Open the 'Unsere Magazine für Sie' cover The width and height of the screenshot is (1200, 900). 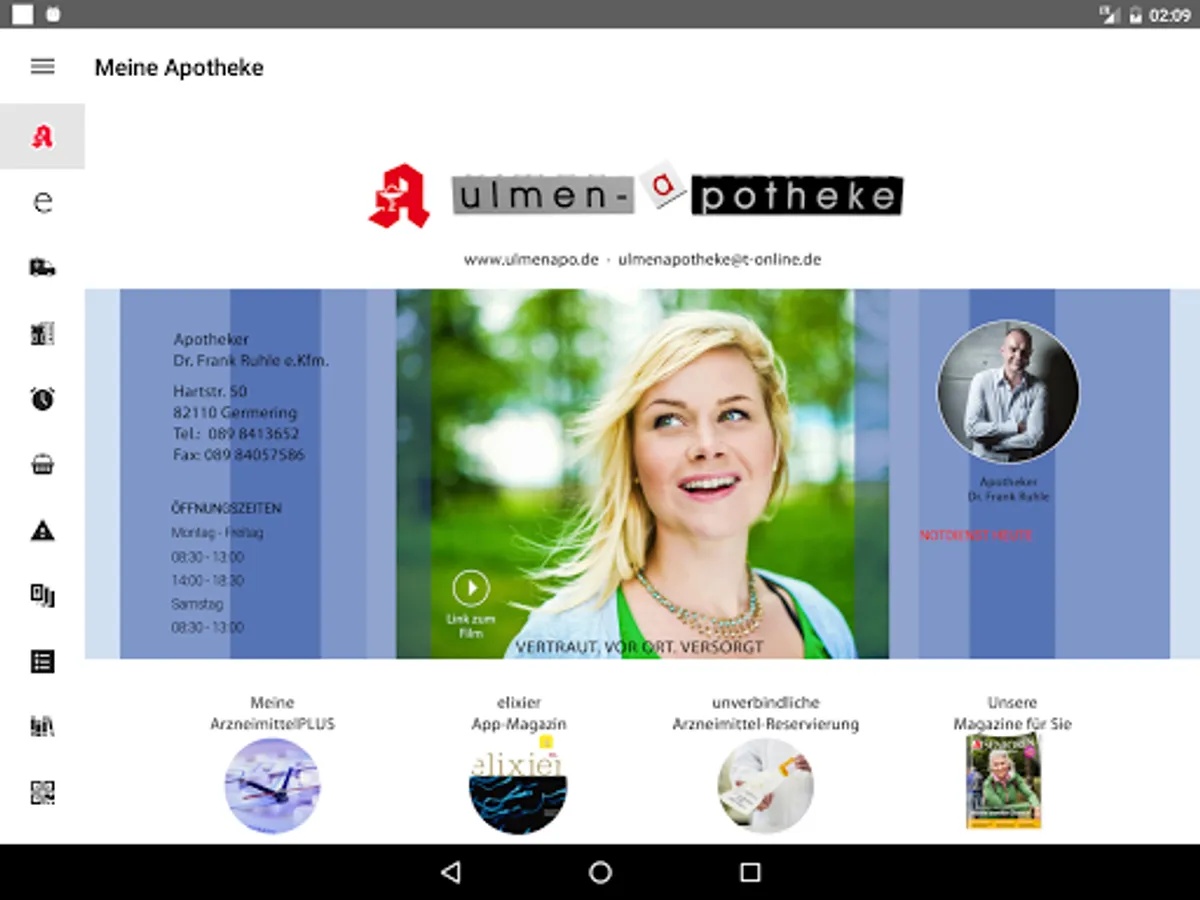pos(1004,781)
